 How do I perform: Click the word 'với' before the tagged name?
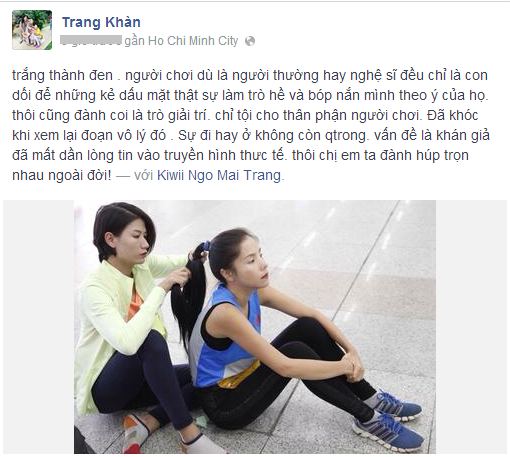(x=143, y=175)
